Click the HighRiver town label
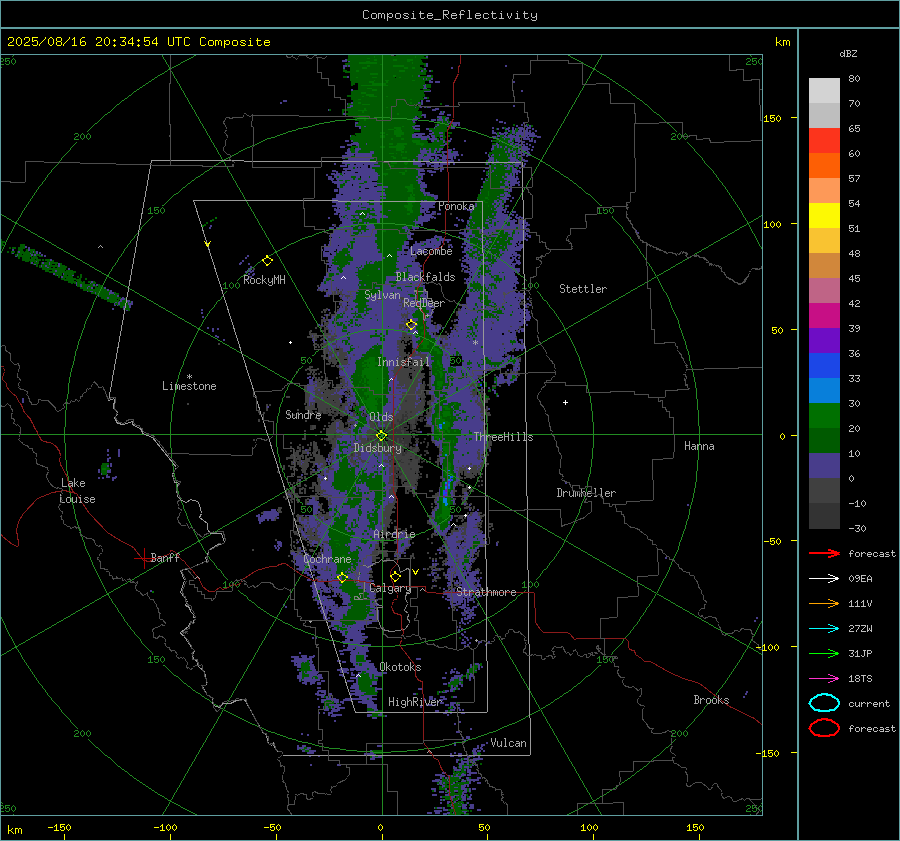The height and width of the screenshot is (841, 900). 415,702
